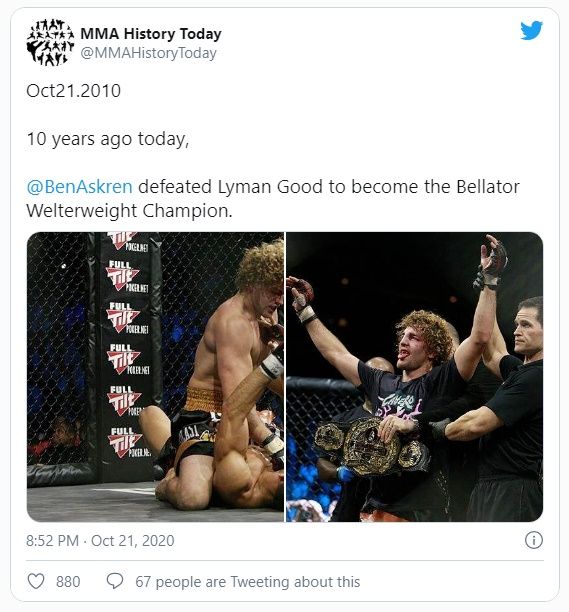Click the raised gloved hand in right photo
This screenshot has height=612, width=569.
[491, 262]
